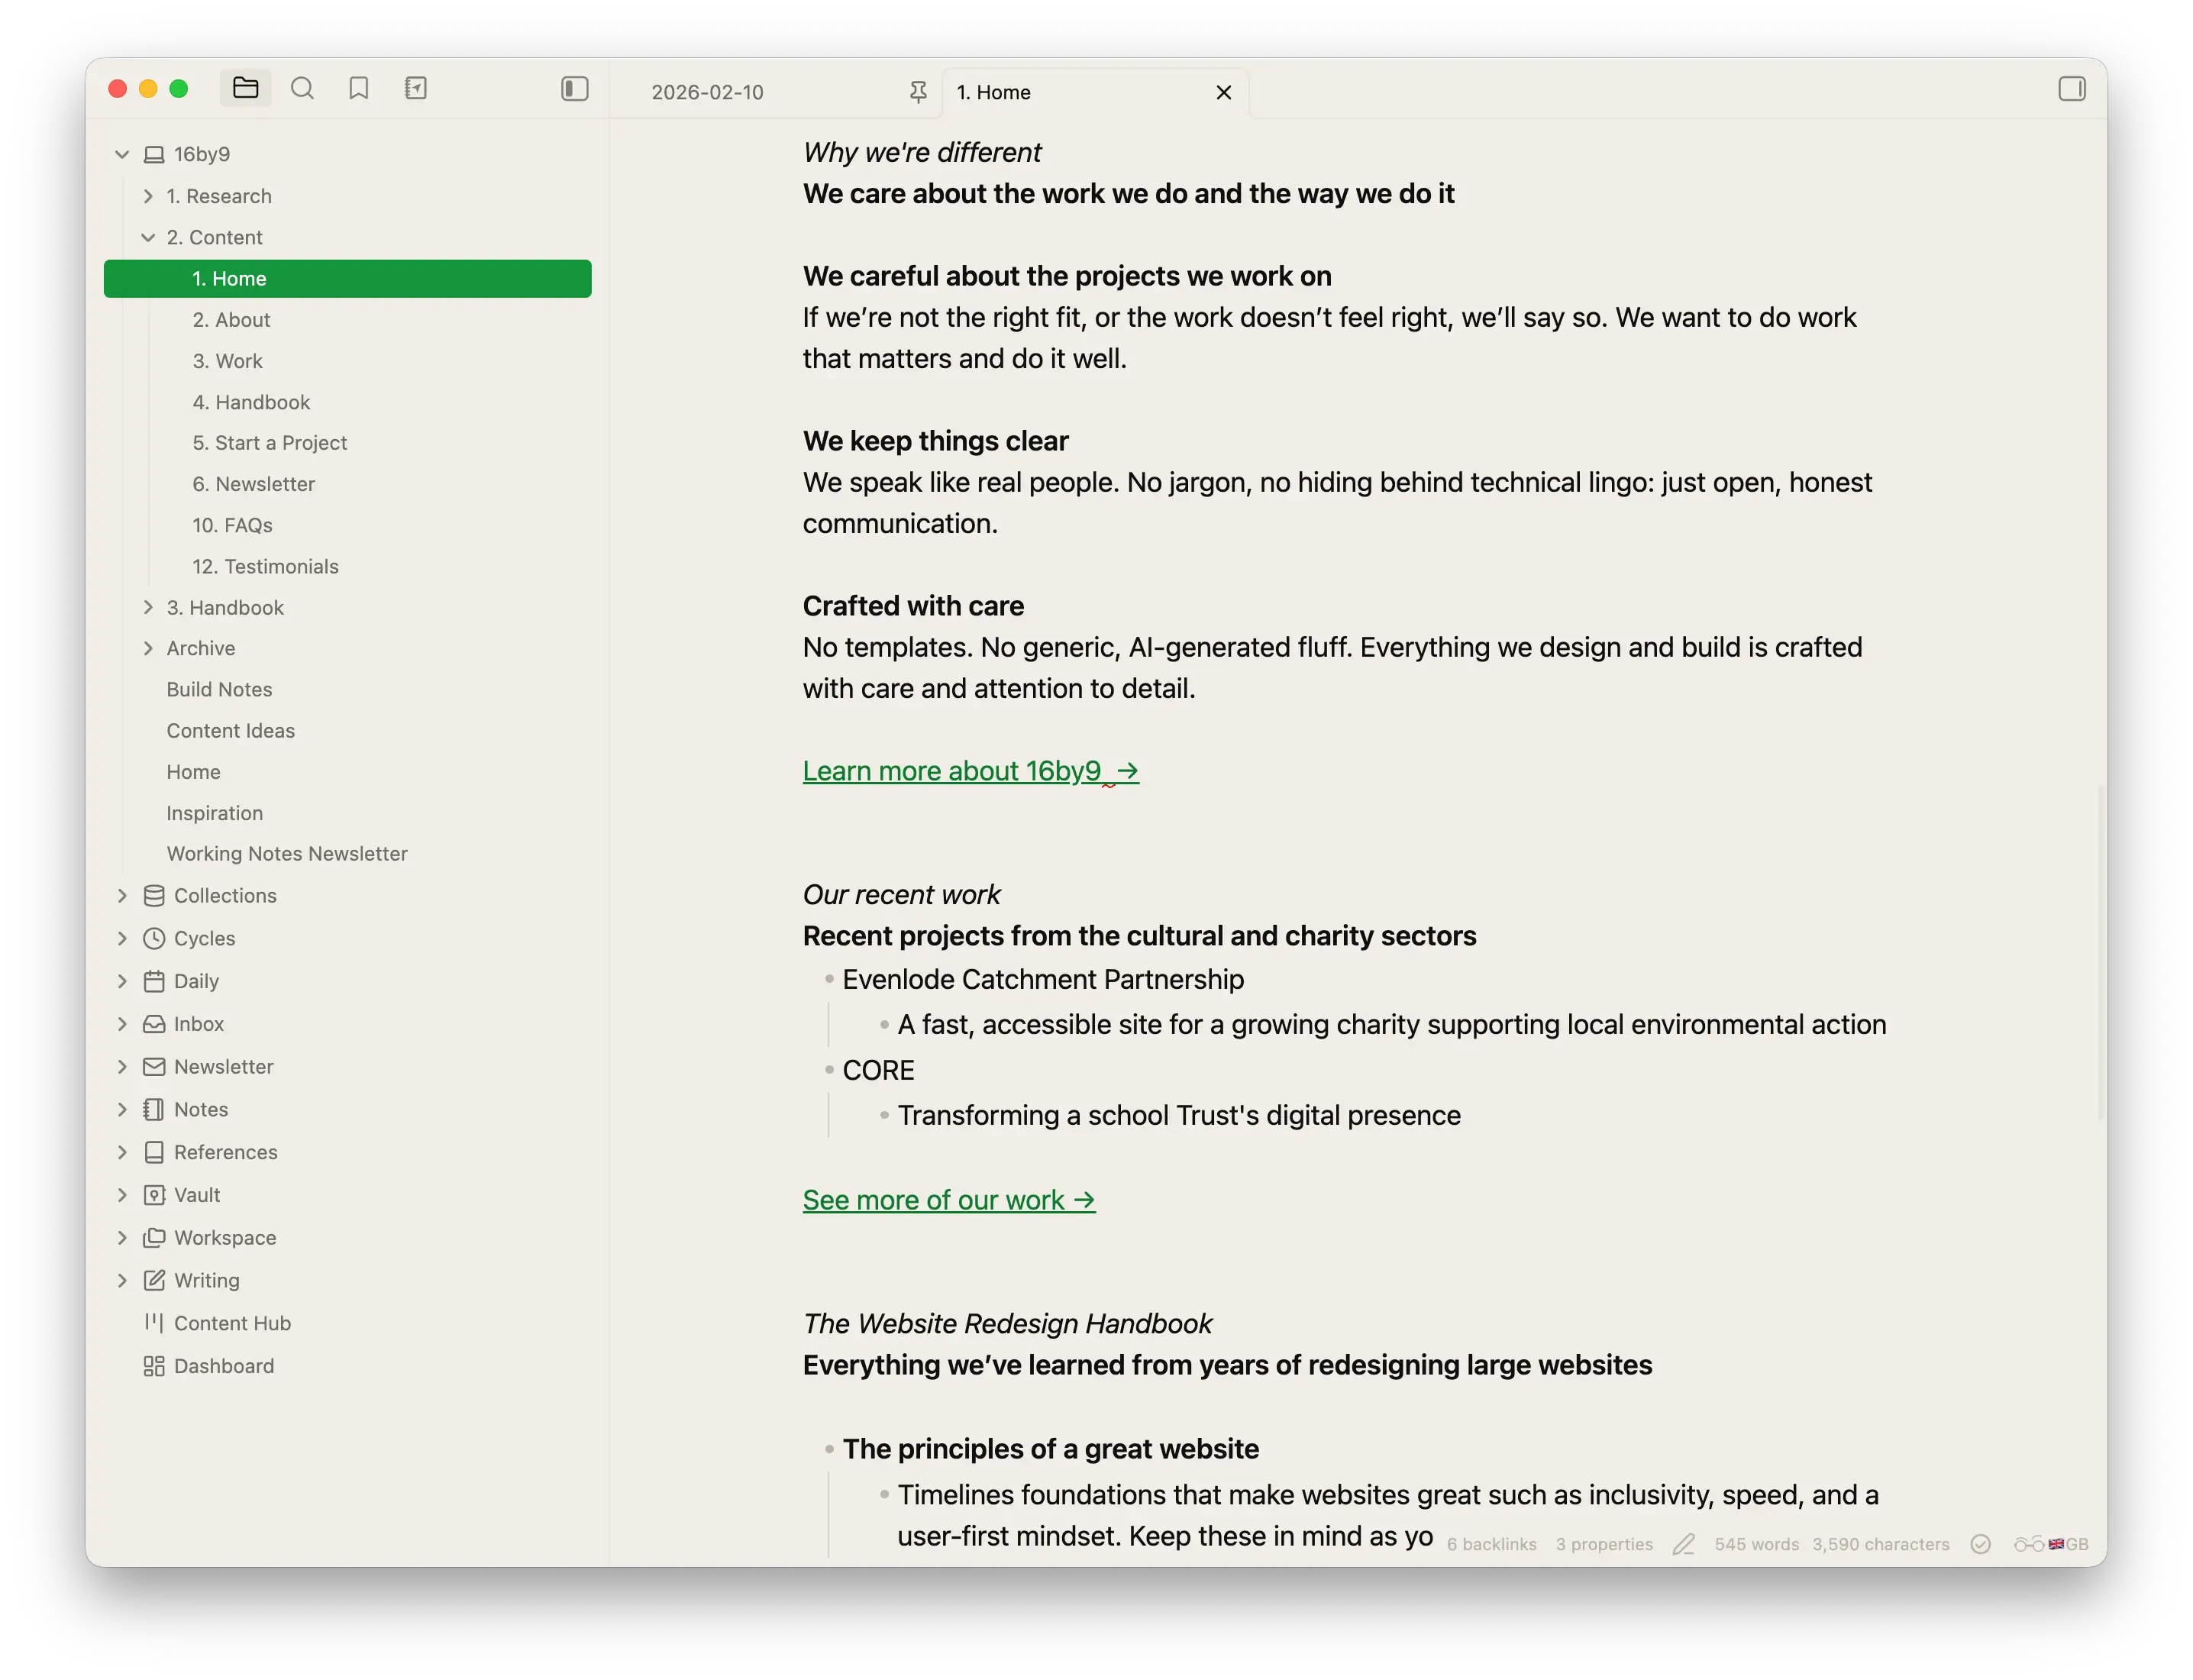This screenshot has height=1680, width=2193.
Task: Open the 5. Start a Project note
Action: [x=269, y=443]
